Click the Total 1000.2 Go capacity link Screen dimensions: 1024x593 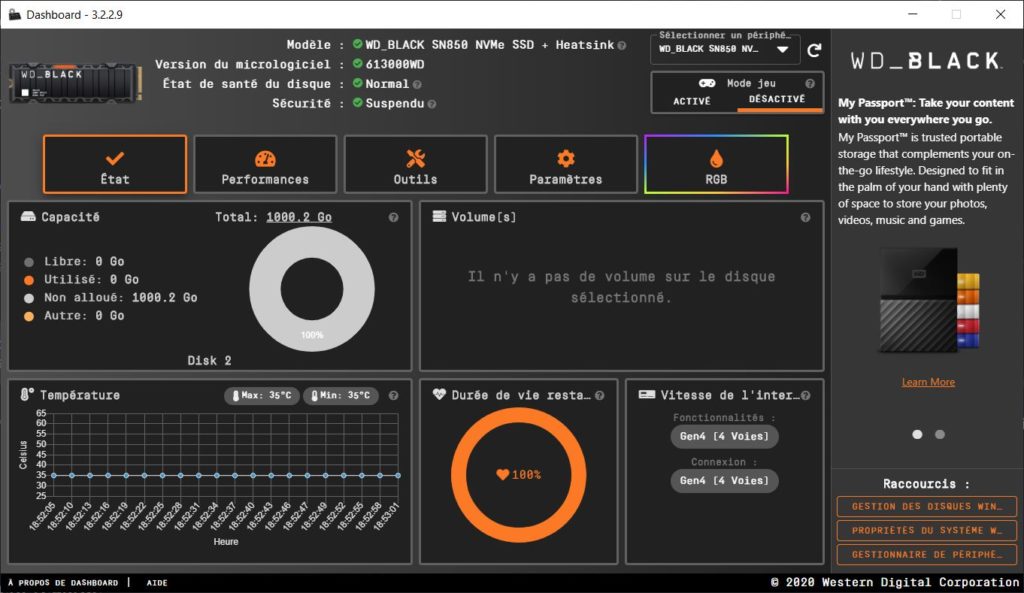[x=298, y=217]
